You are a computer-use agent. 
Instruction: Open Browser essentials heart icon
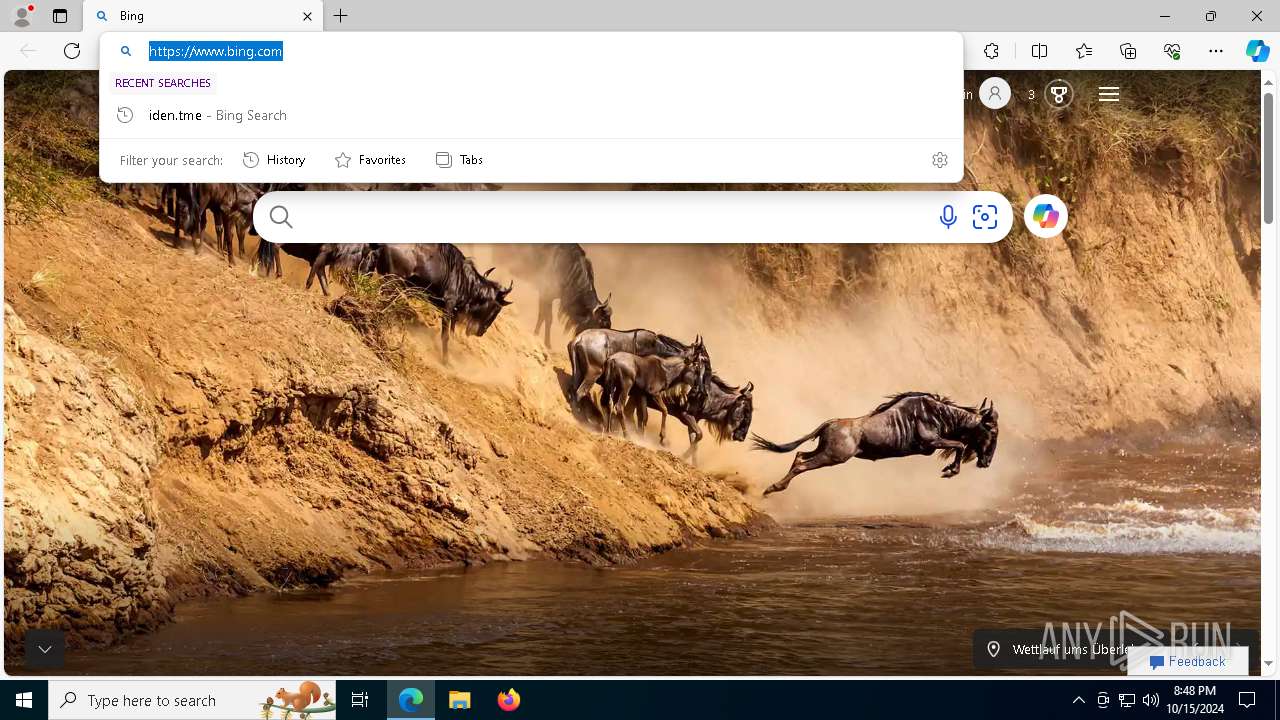1172,51
